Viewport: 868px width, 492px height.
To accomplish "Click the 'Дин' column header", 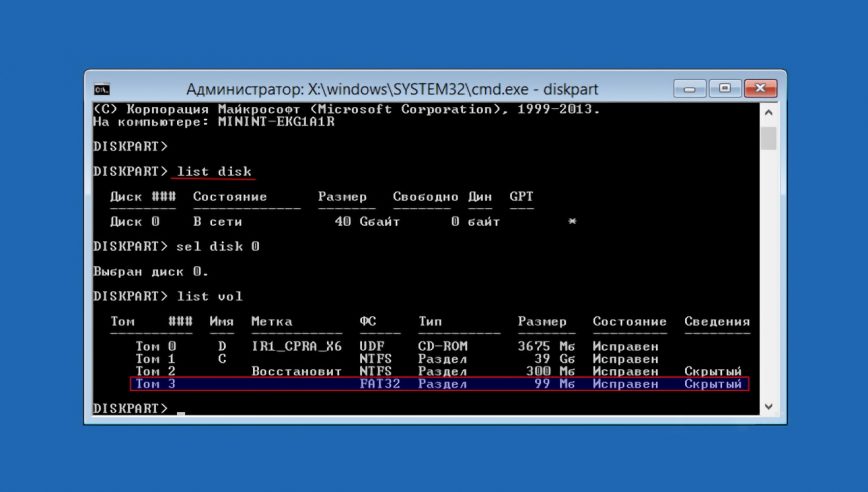I will [x=480, y=196].
